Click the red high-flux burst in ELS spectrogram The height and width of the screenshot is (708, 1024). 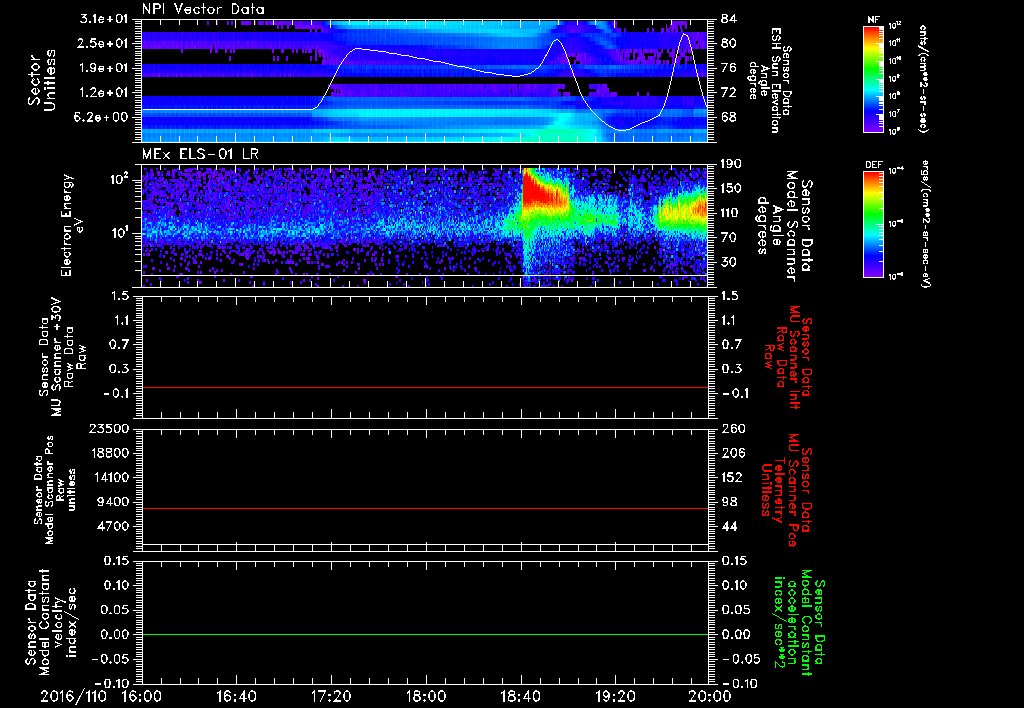coord(542,189)
